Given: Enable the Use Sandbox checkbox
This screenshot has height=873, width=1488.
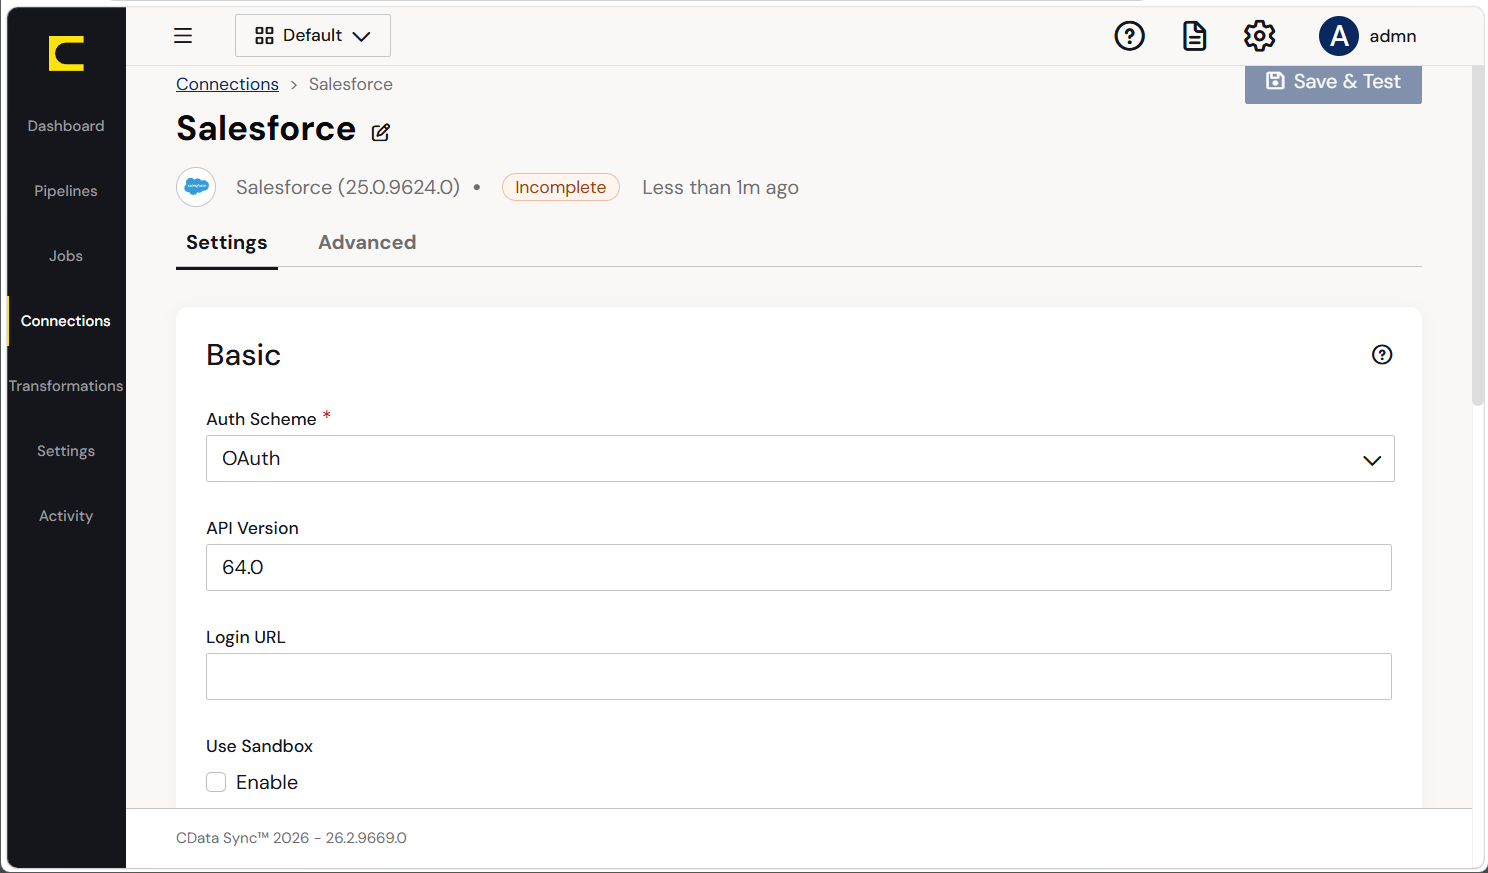Looking at the screenshot, I should tap(216, 782).
